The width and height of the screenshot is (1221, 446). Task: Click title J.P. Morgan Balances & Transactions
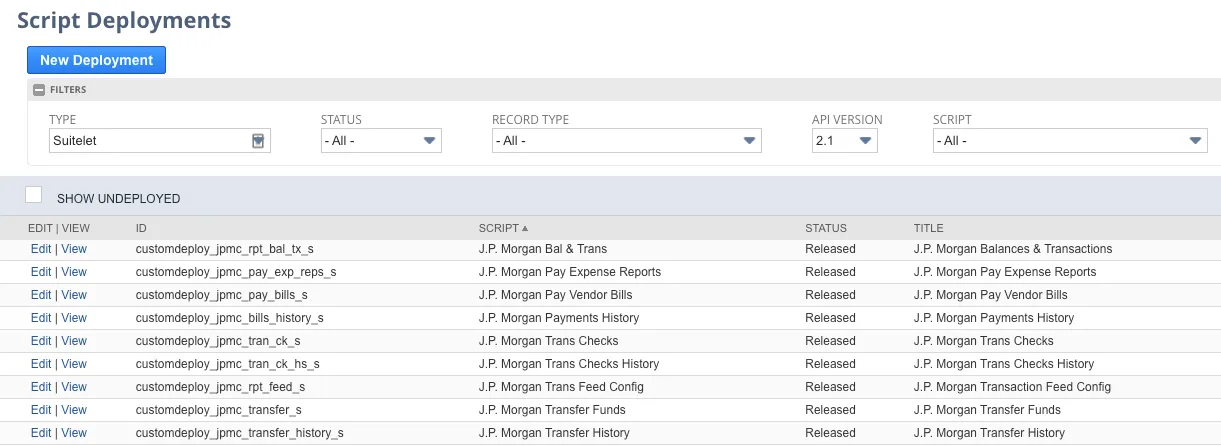[x=1013, y=249]
